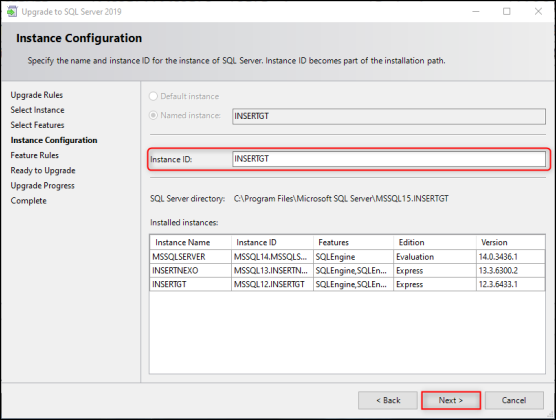Select the INSERTNEXO instance row
The width and height of the screenshot is (556, 420).
click(x=347, y=271)
